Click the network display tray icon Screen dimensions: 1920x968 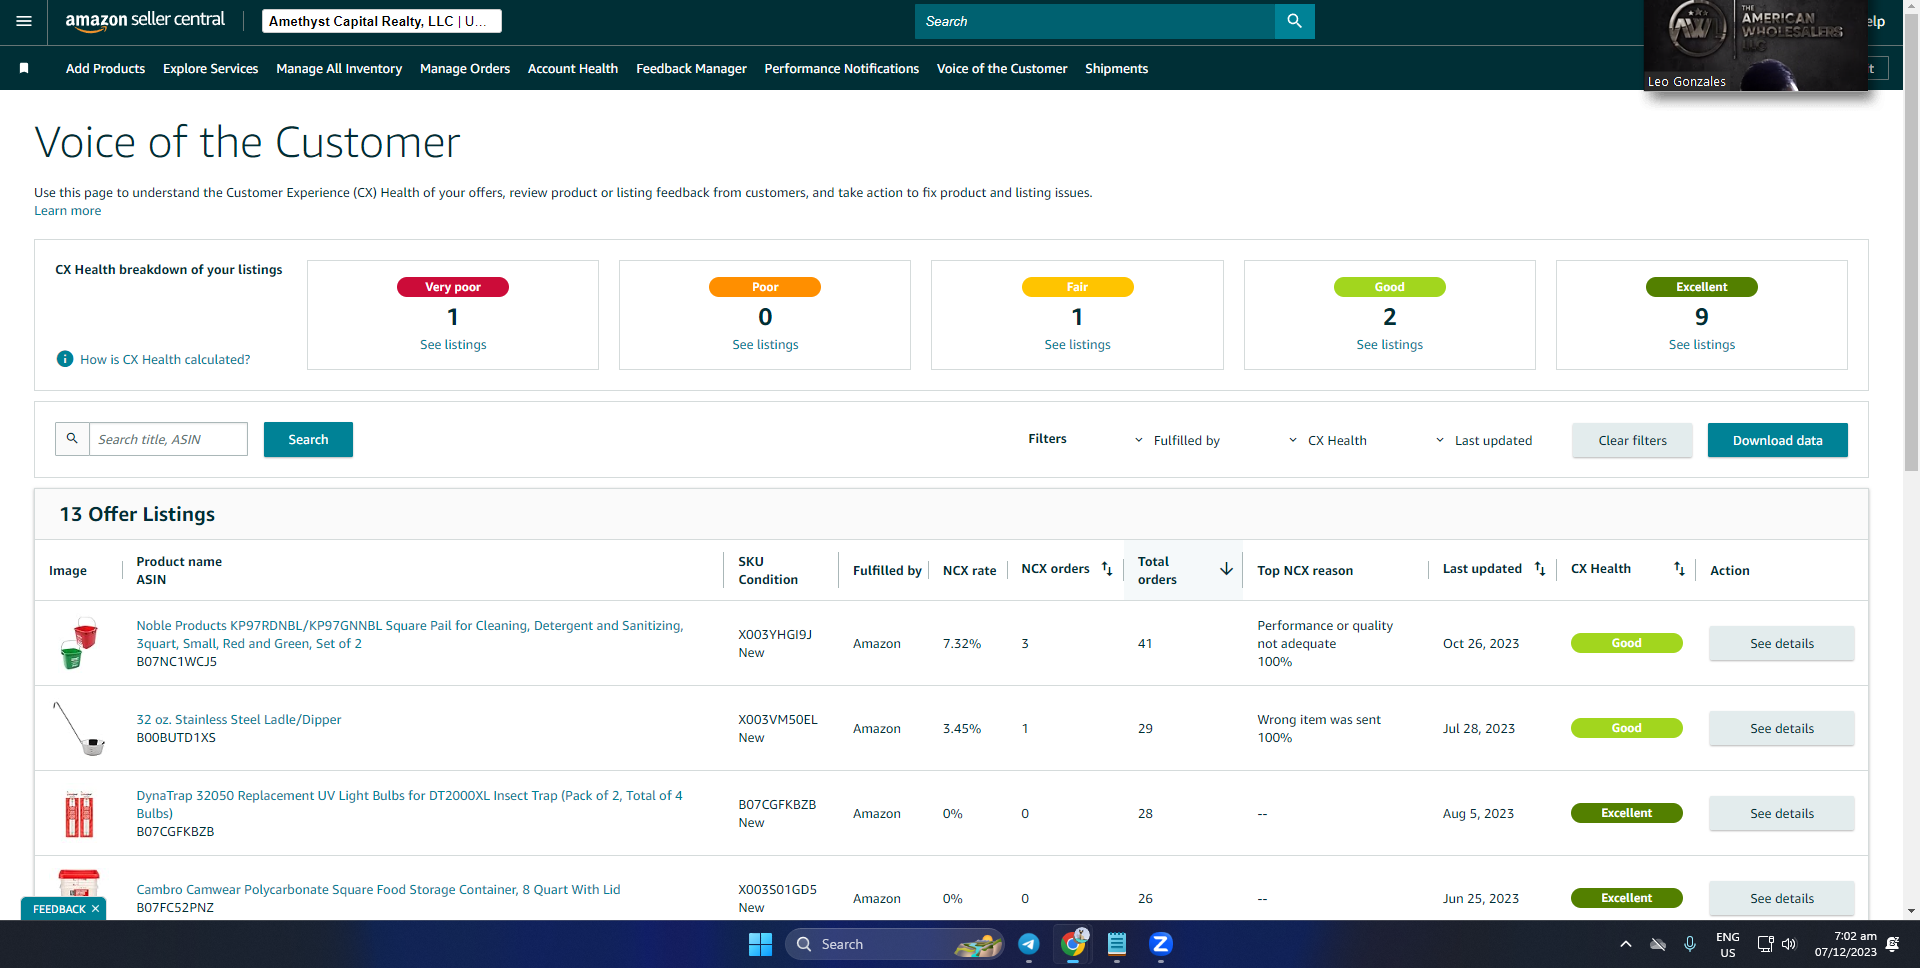(1765, 944)
